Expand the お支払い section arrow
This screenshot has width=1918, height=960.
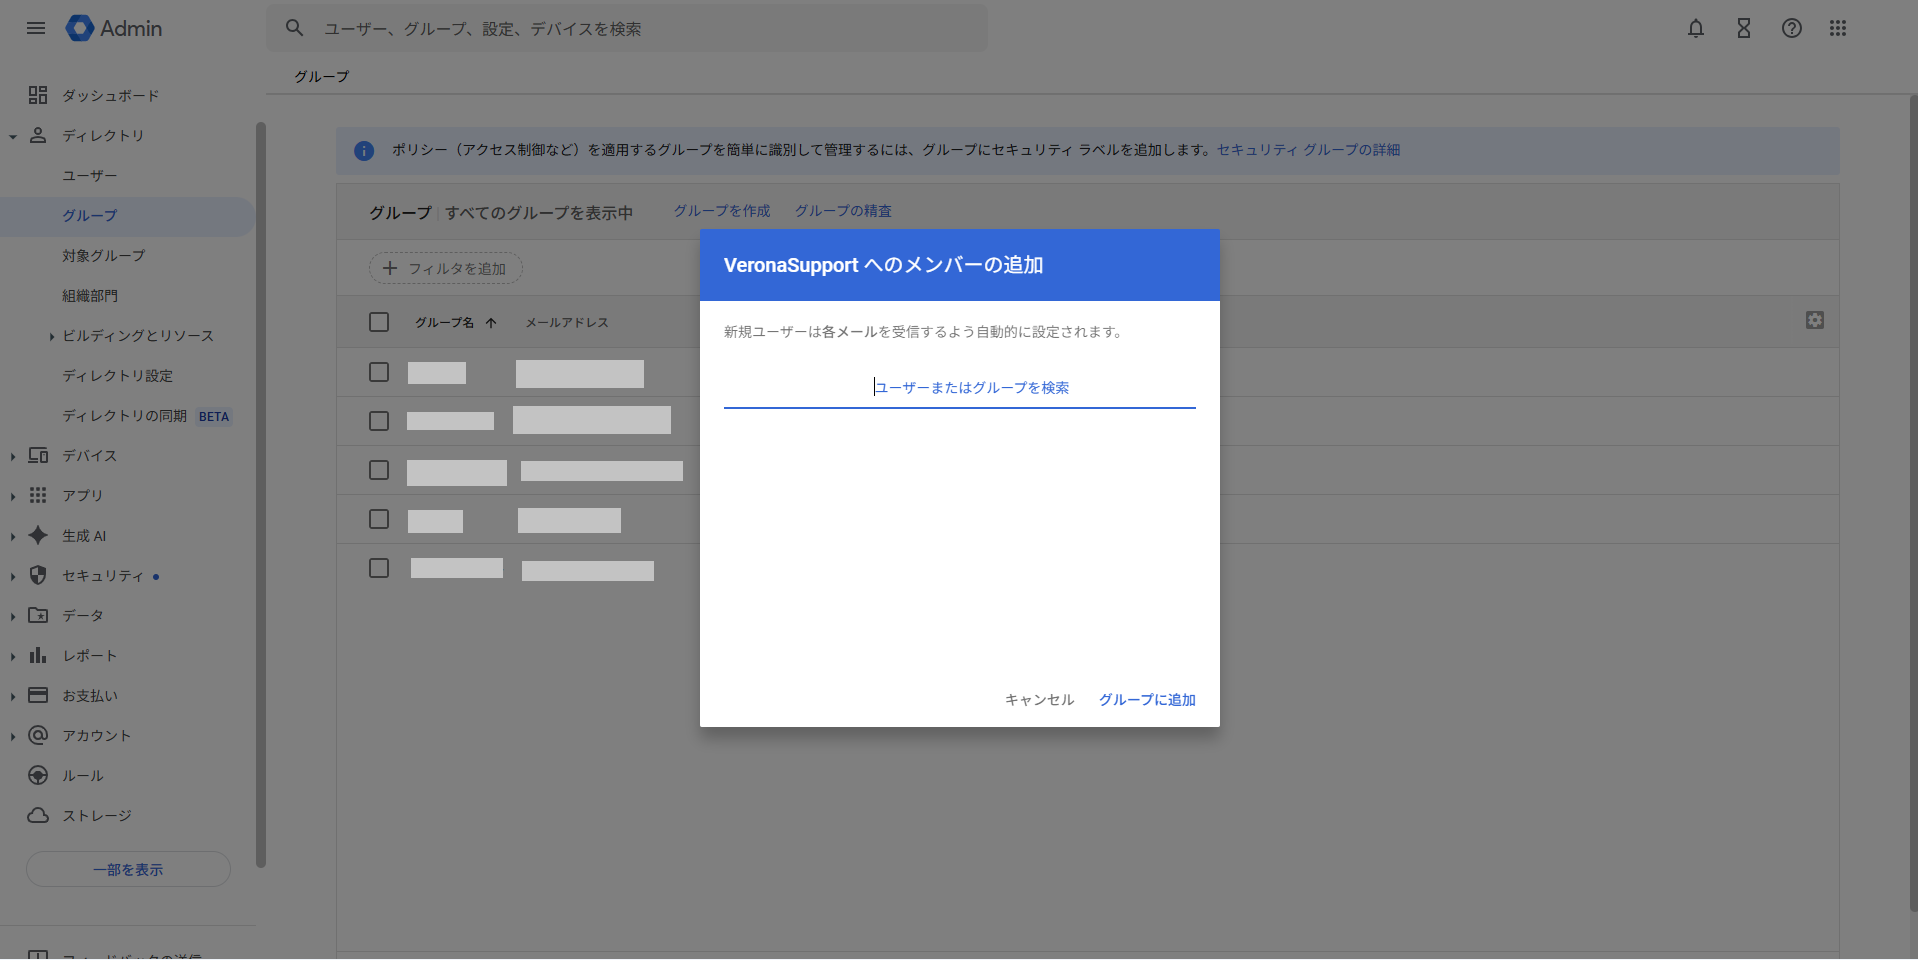pos(13,696)
